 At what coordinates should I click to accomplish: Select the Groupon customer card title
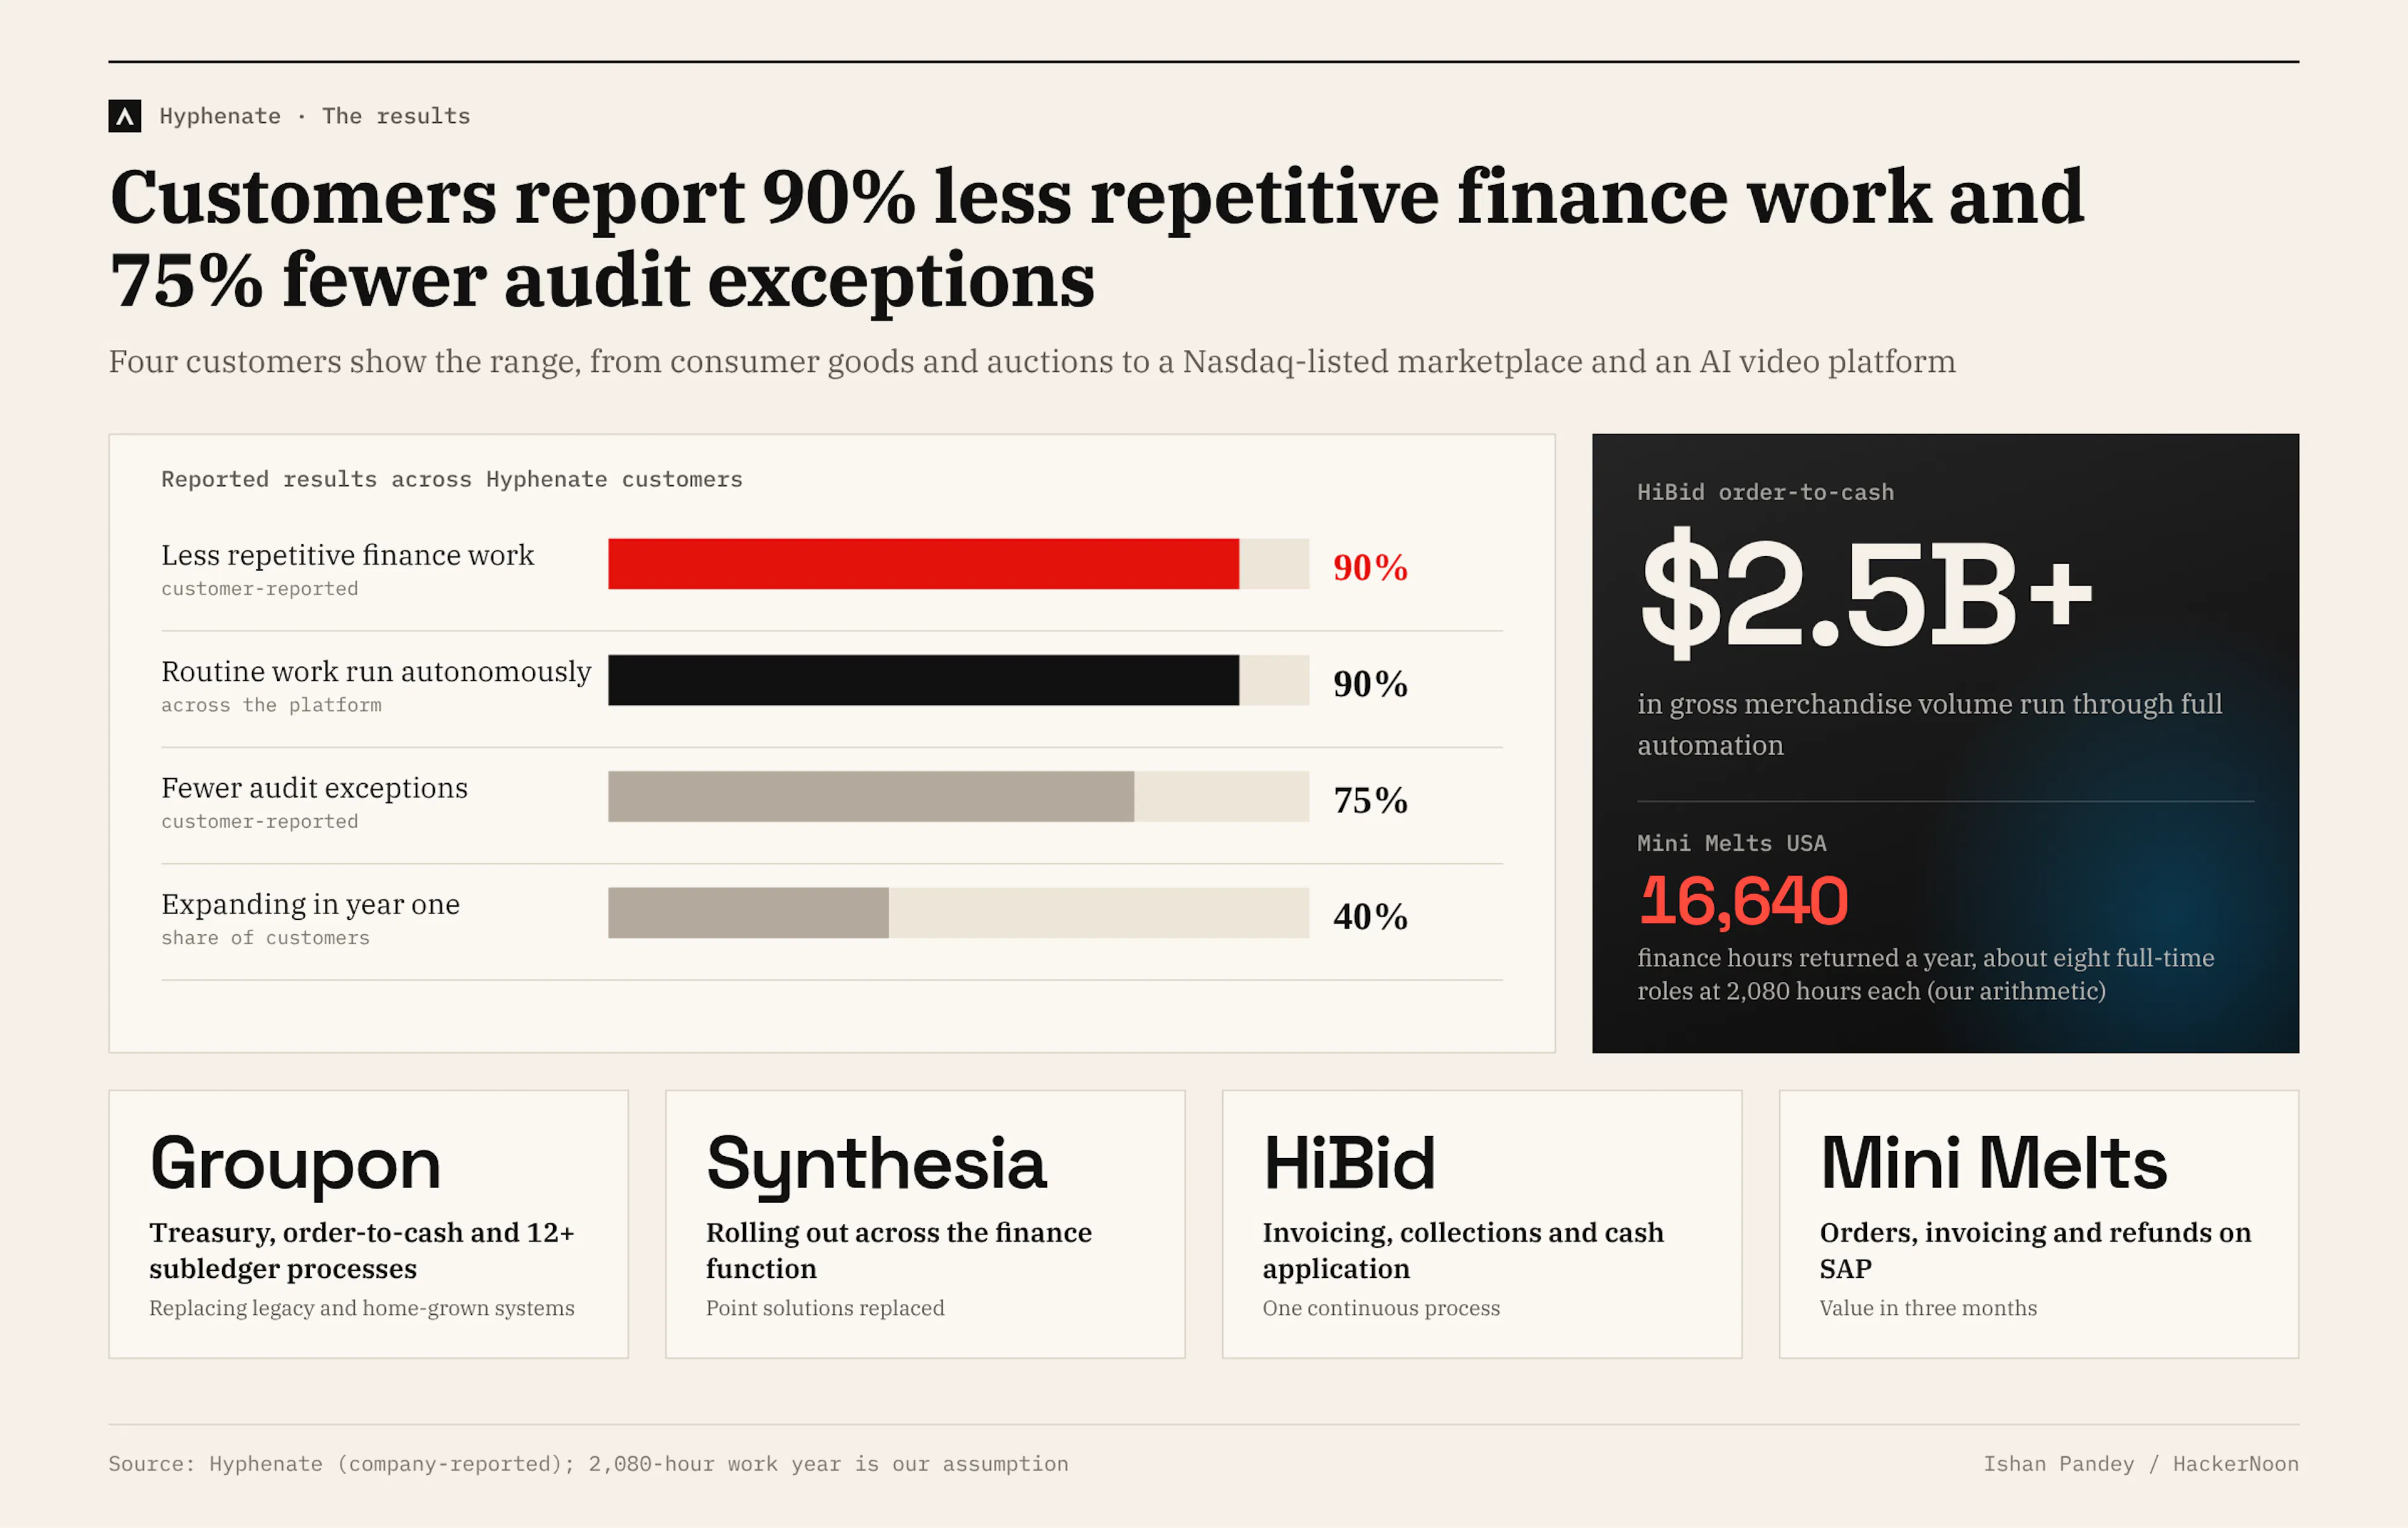pos(295,1164)
